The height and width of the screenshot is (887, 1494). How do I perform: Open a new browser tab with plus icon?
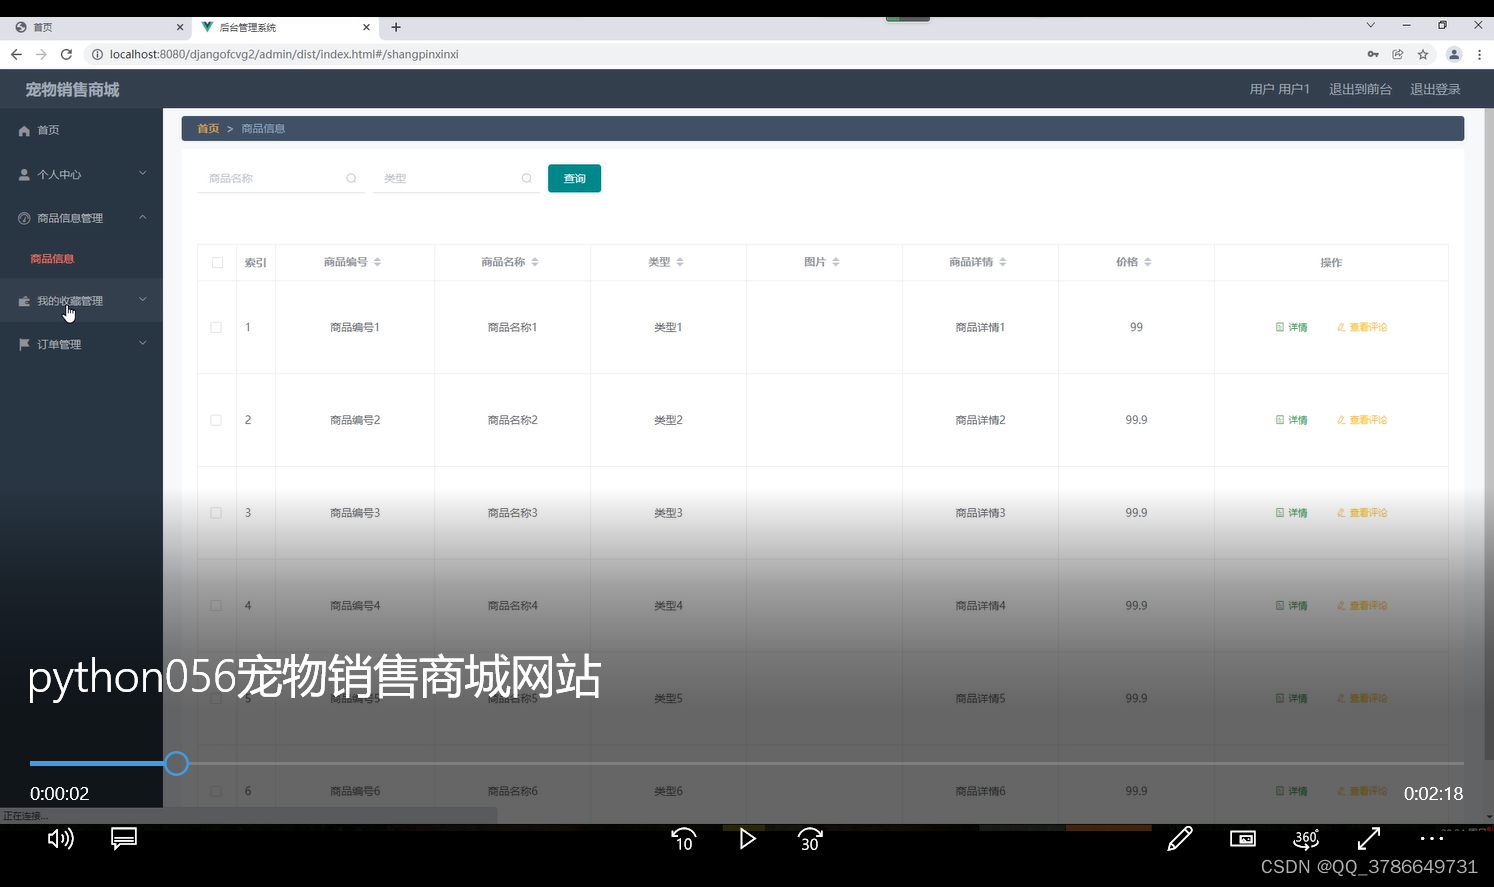tap(396, 27)
